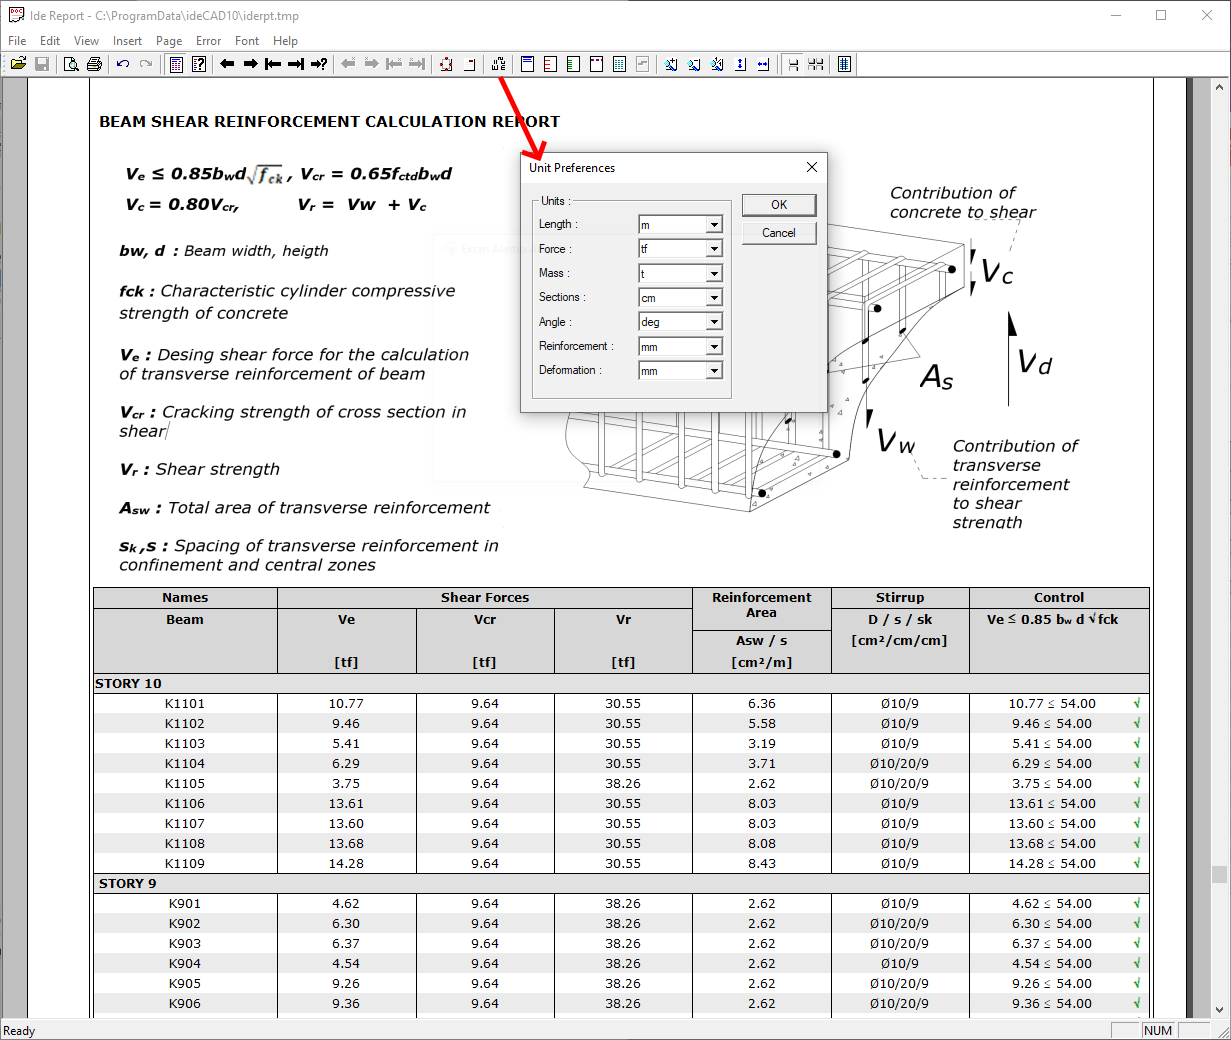Jump to last page arrow icon
The width and height of the screenshot is (1231, 1040).
click(296, 64)
